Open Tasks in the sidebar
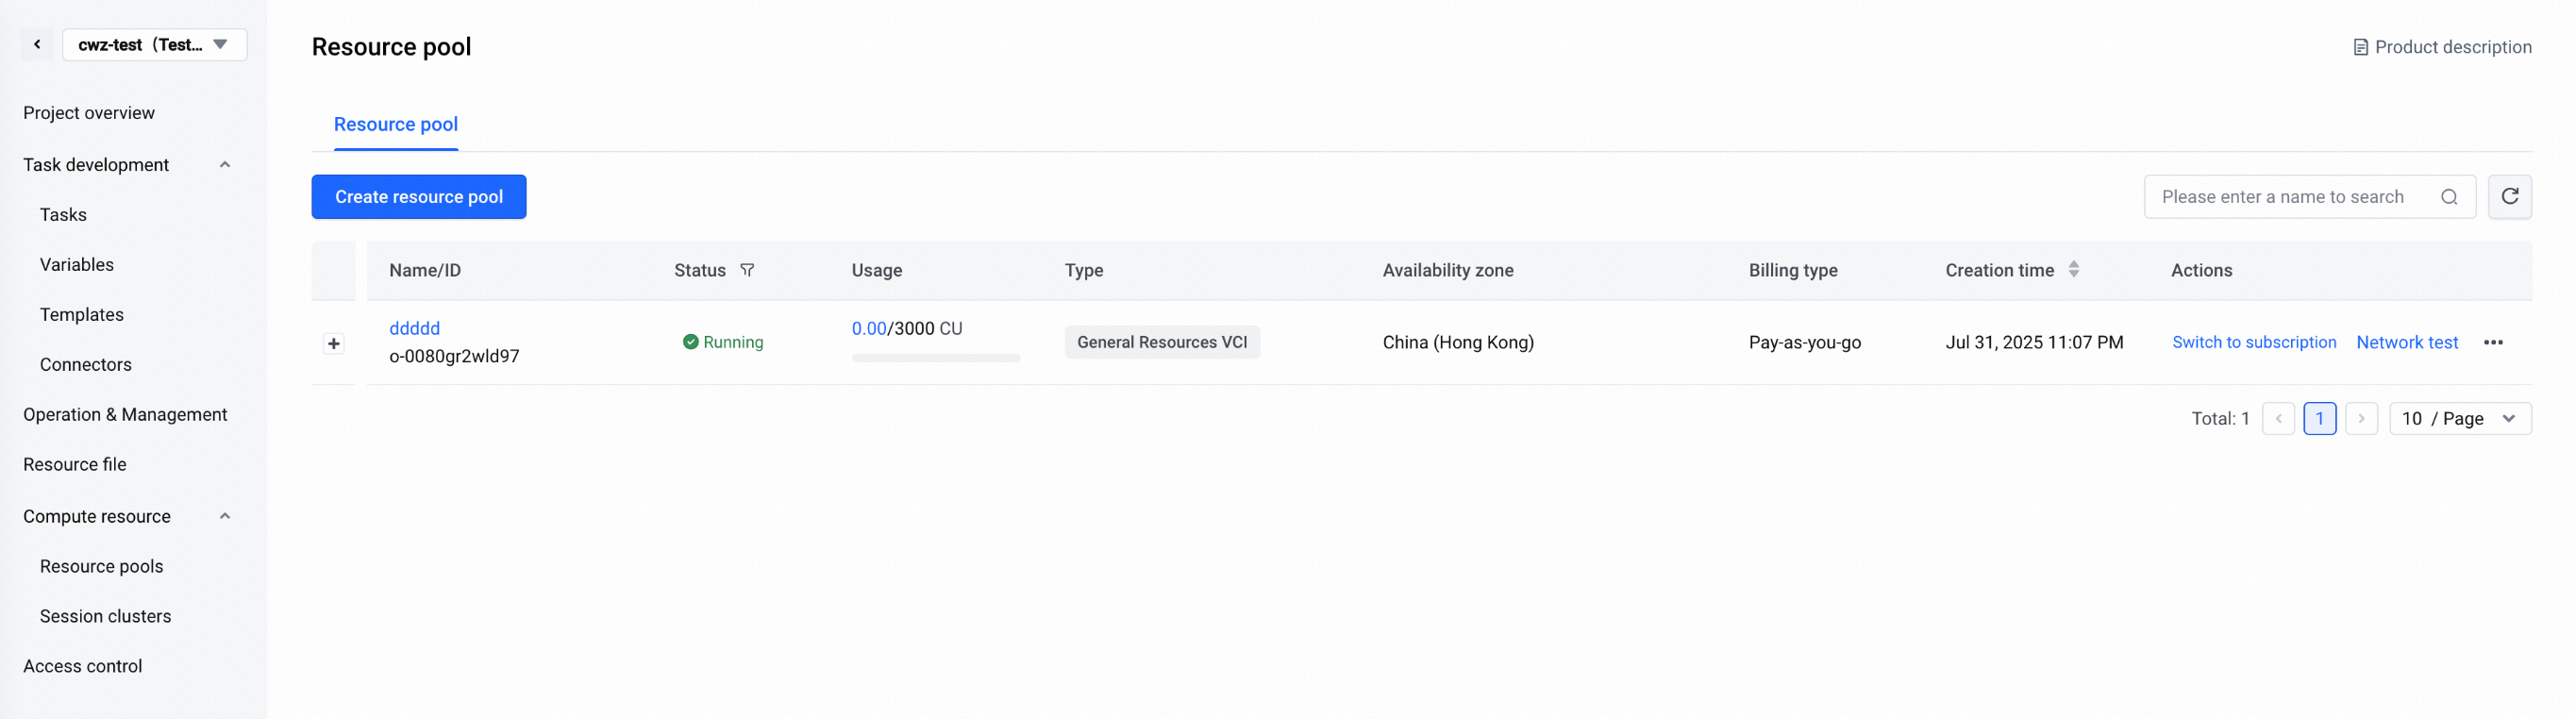2576x719 pixels. 63,215
